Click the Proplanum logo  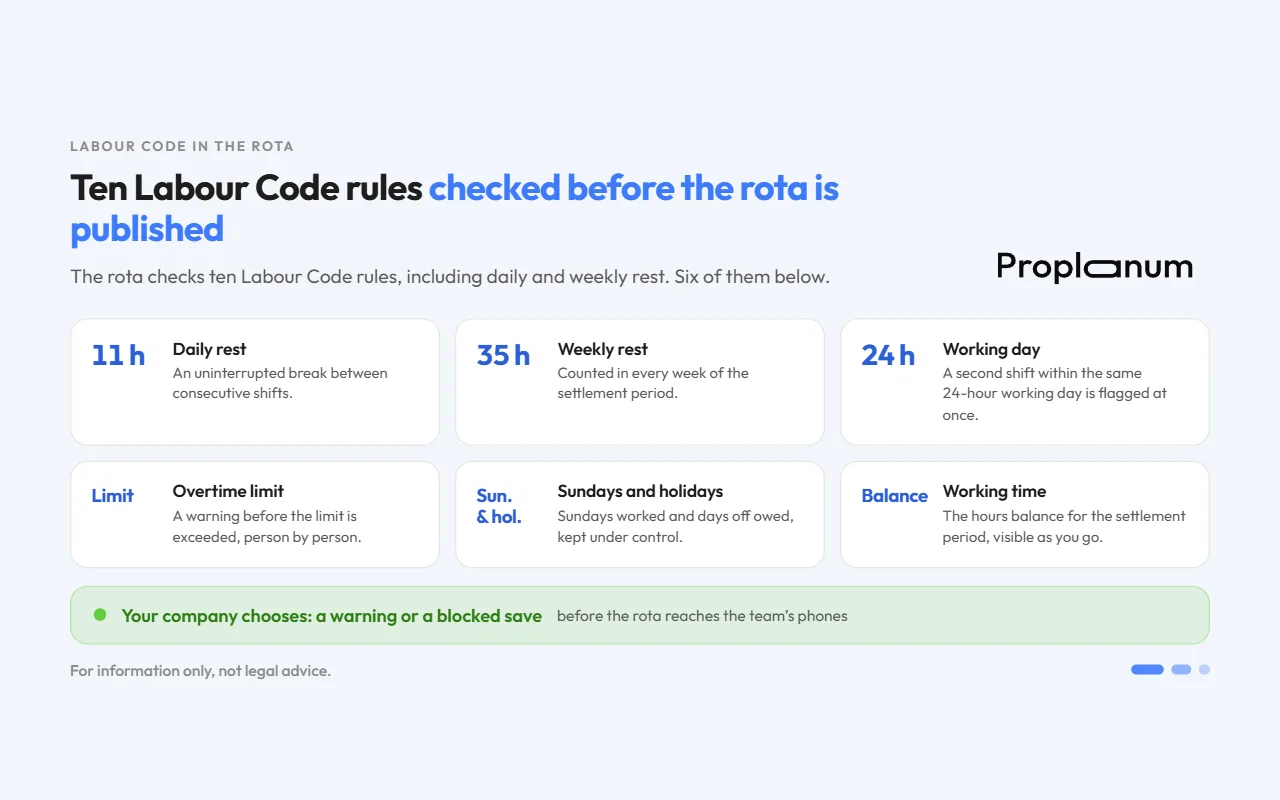click(x=1095, y=267)
